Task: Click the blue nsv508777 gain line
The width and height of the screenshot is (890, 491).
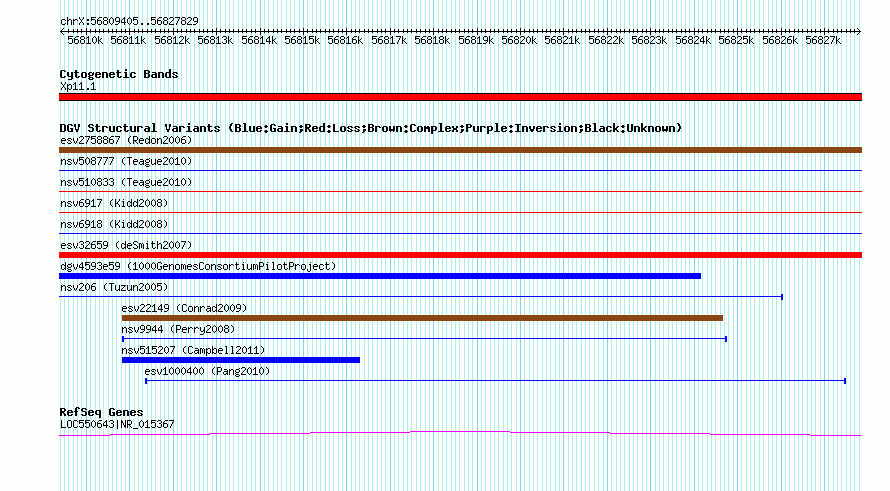Action: (x=460, y=170)
